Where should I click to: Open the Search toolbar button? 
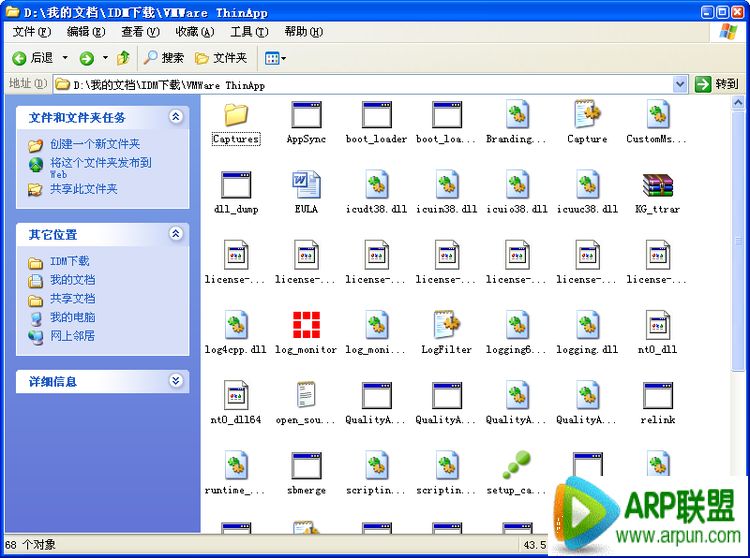(x=164, y=58)
